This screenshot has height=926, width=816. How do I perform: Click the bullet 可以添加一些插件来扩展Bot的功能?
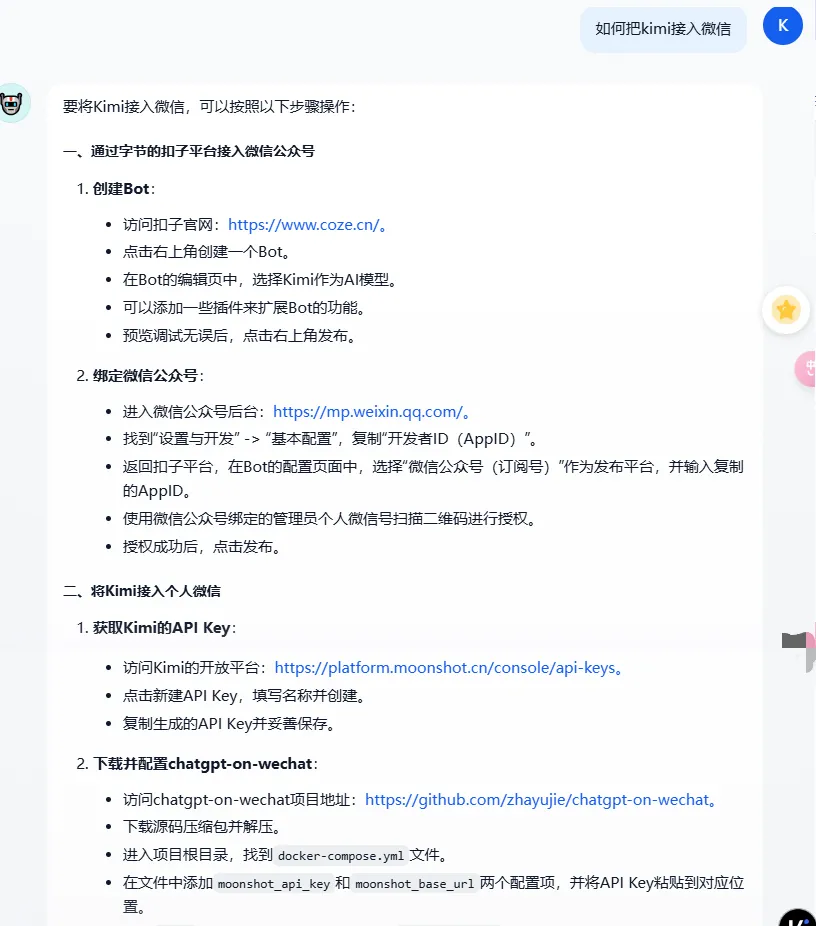[x=245, y=308]
